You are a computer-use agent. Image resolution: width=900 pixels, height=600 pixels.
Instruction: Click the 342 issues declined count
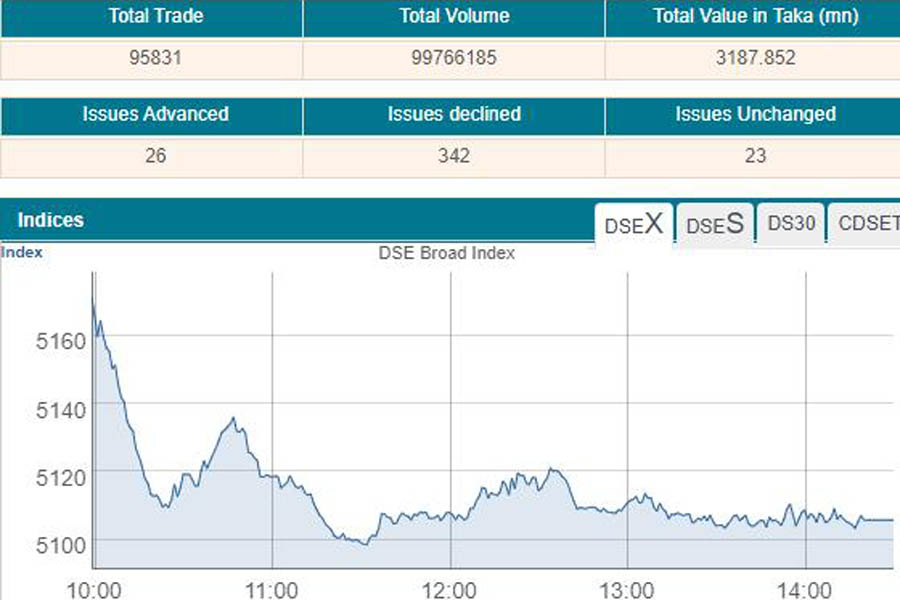(454, 156)
